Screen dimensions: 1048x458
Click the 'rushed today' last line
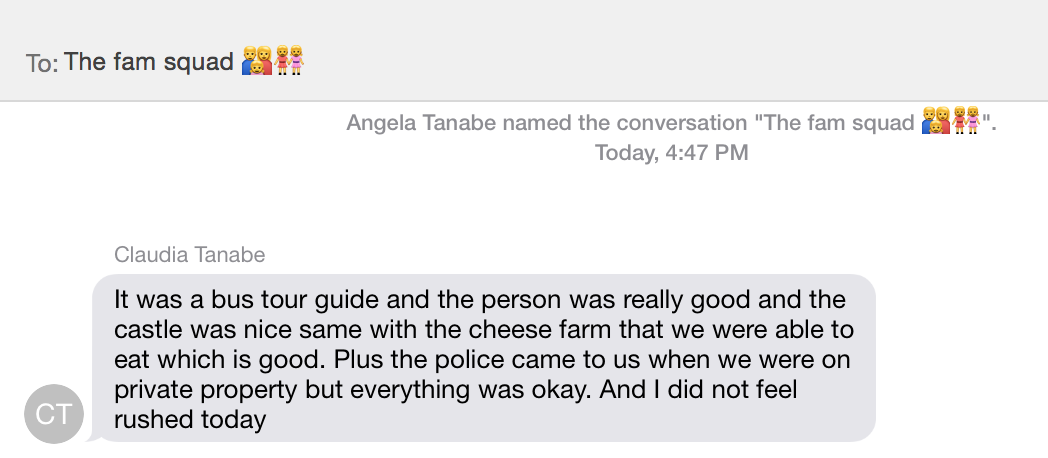pos(190,419)
